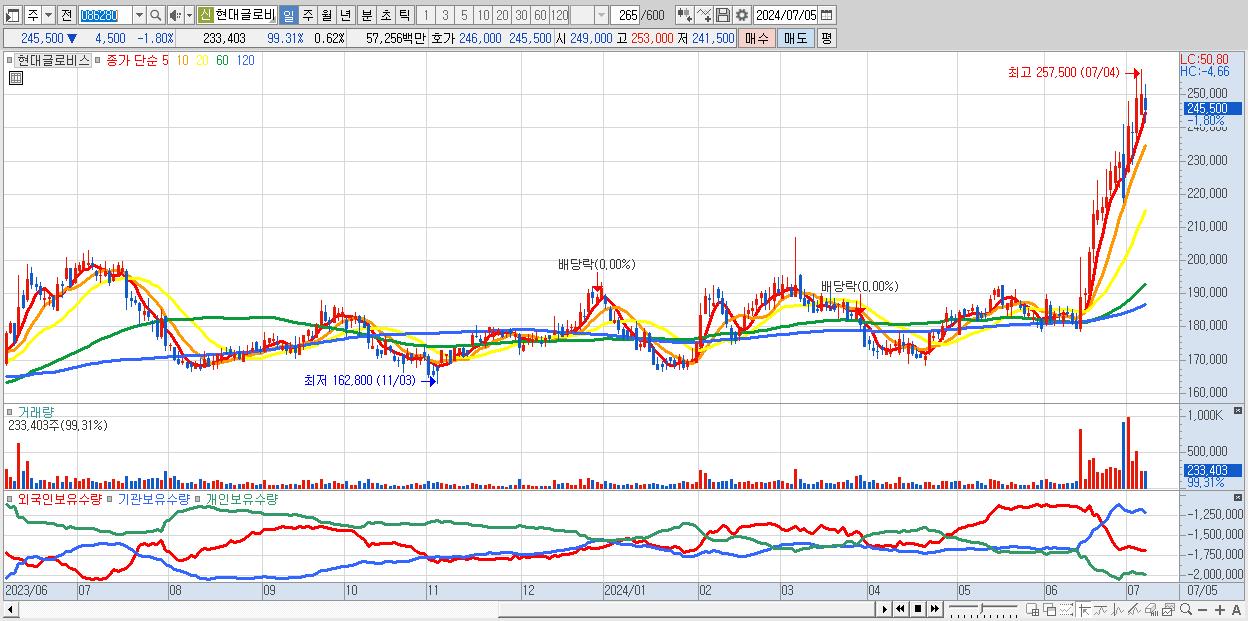Screen dimensions: 1248x621
Task: Choose the 5 interval button
Action: tap(464, 15)
